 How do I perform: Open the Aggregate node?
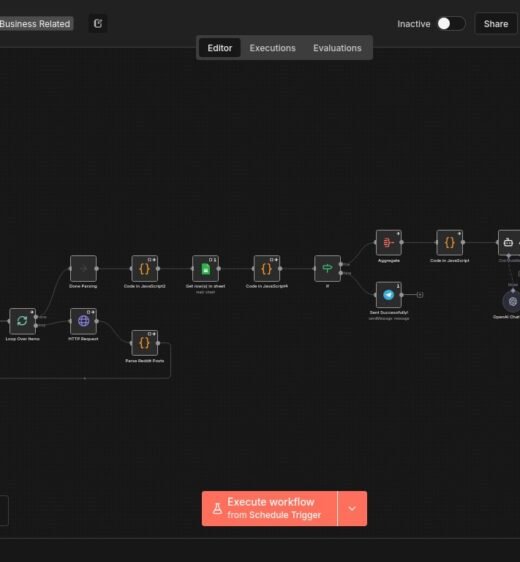point(388,243)
